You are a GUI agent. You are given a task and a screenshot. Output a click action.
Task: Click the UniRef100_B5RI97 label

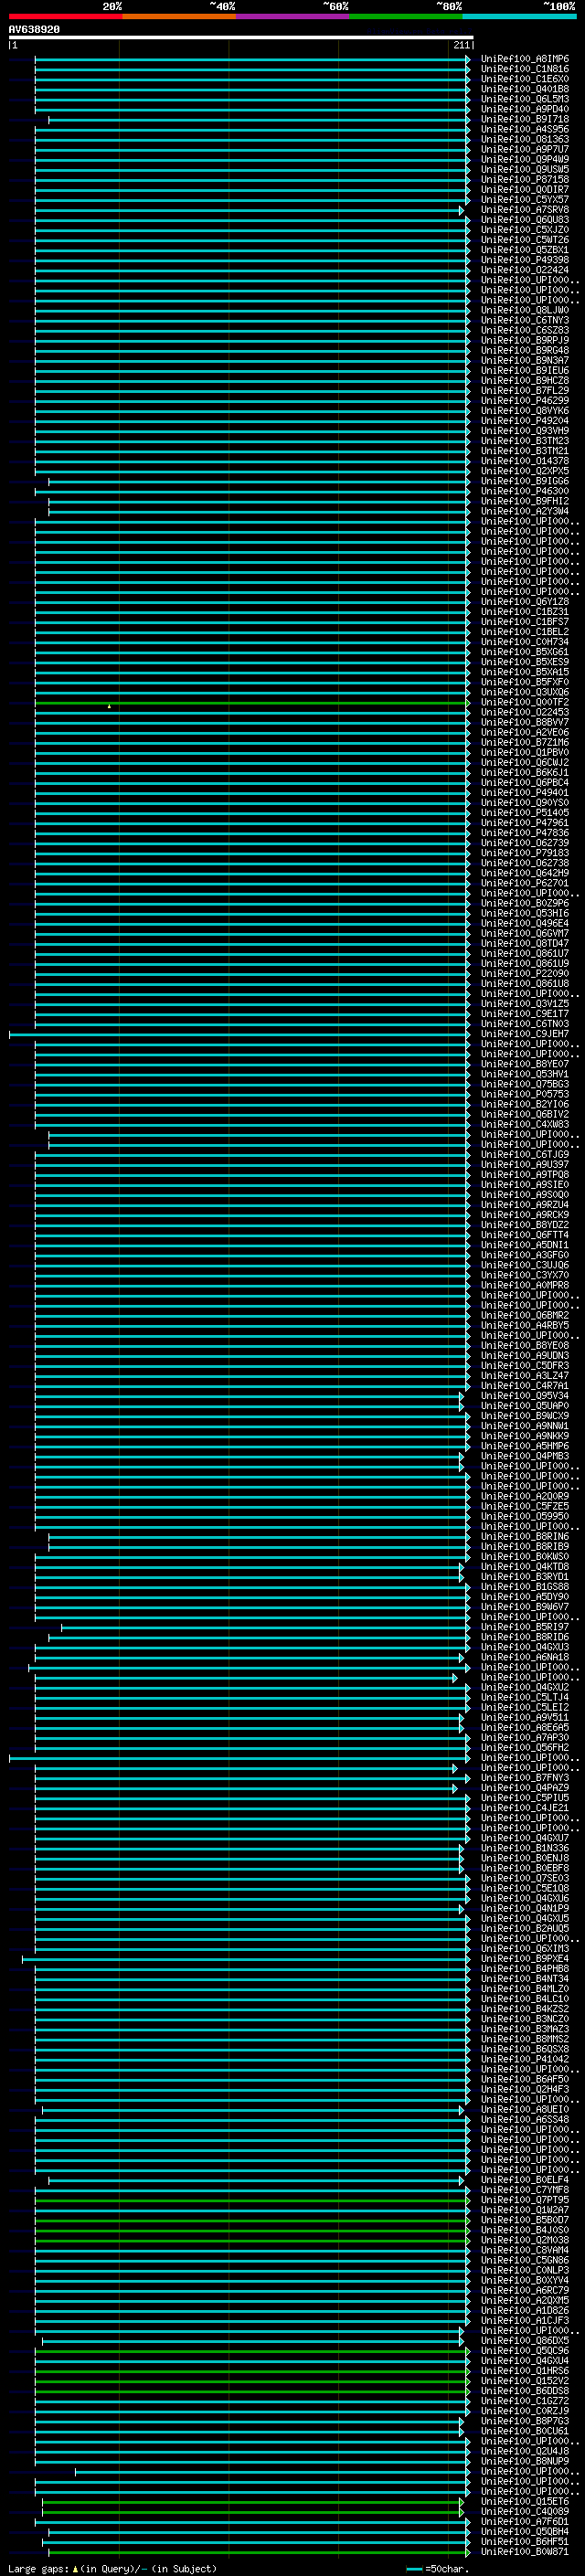(525, 1628)
